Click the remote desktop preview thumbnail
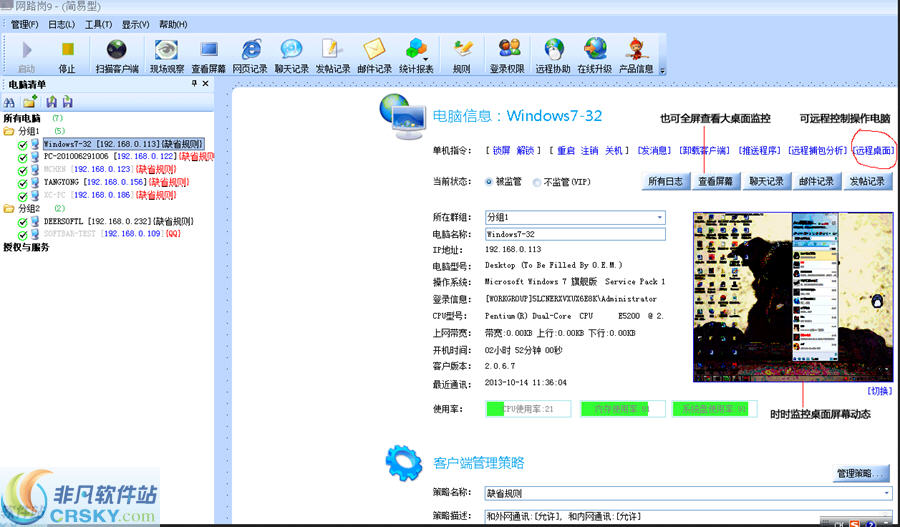The width and height of the screenshot is (900, 527). pyautogui.click(x=793, y=297)
